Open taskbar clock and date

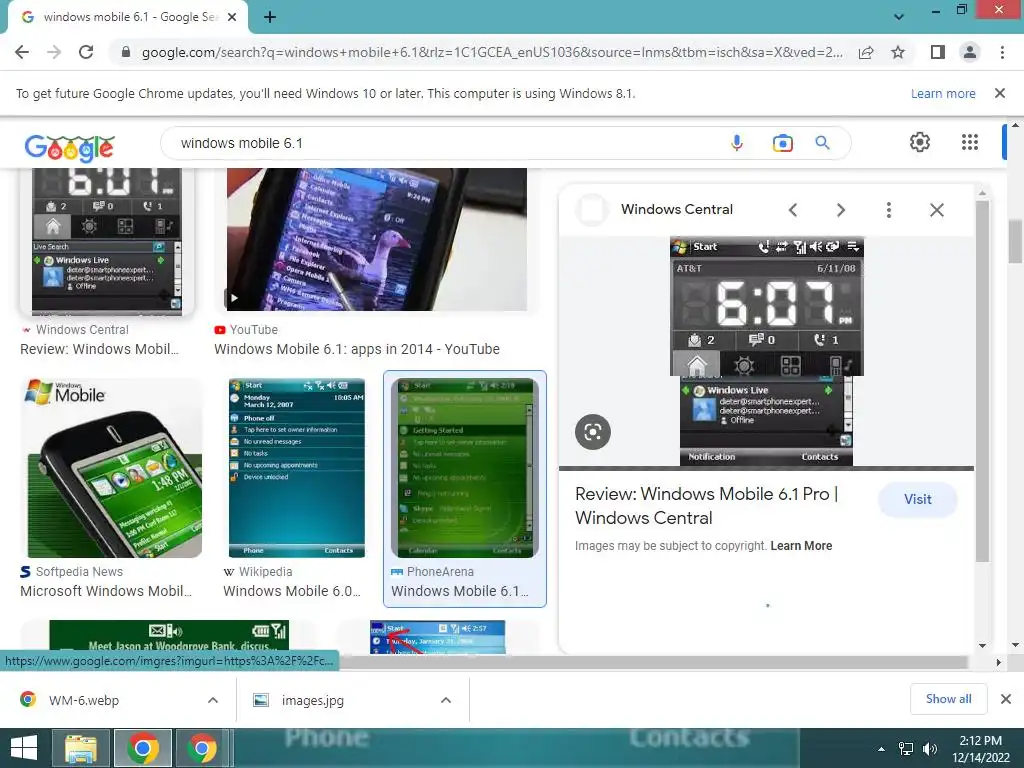pyautogui.click(x=981, y=749)
